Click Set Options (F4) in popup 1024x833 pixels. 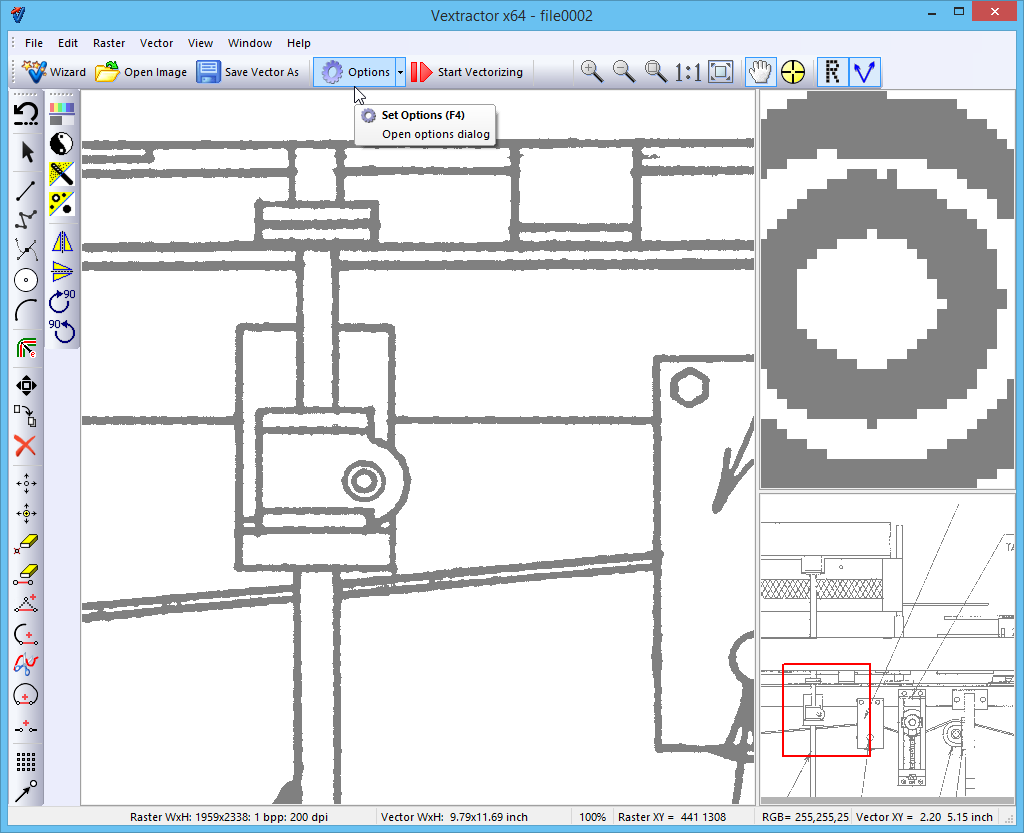point(423,115)
